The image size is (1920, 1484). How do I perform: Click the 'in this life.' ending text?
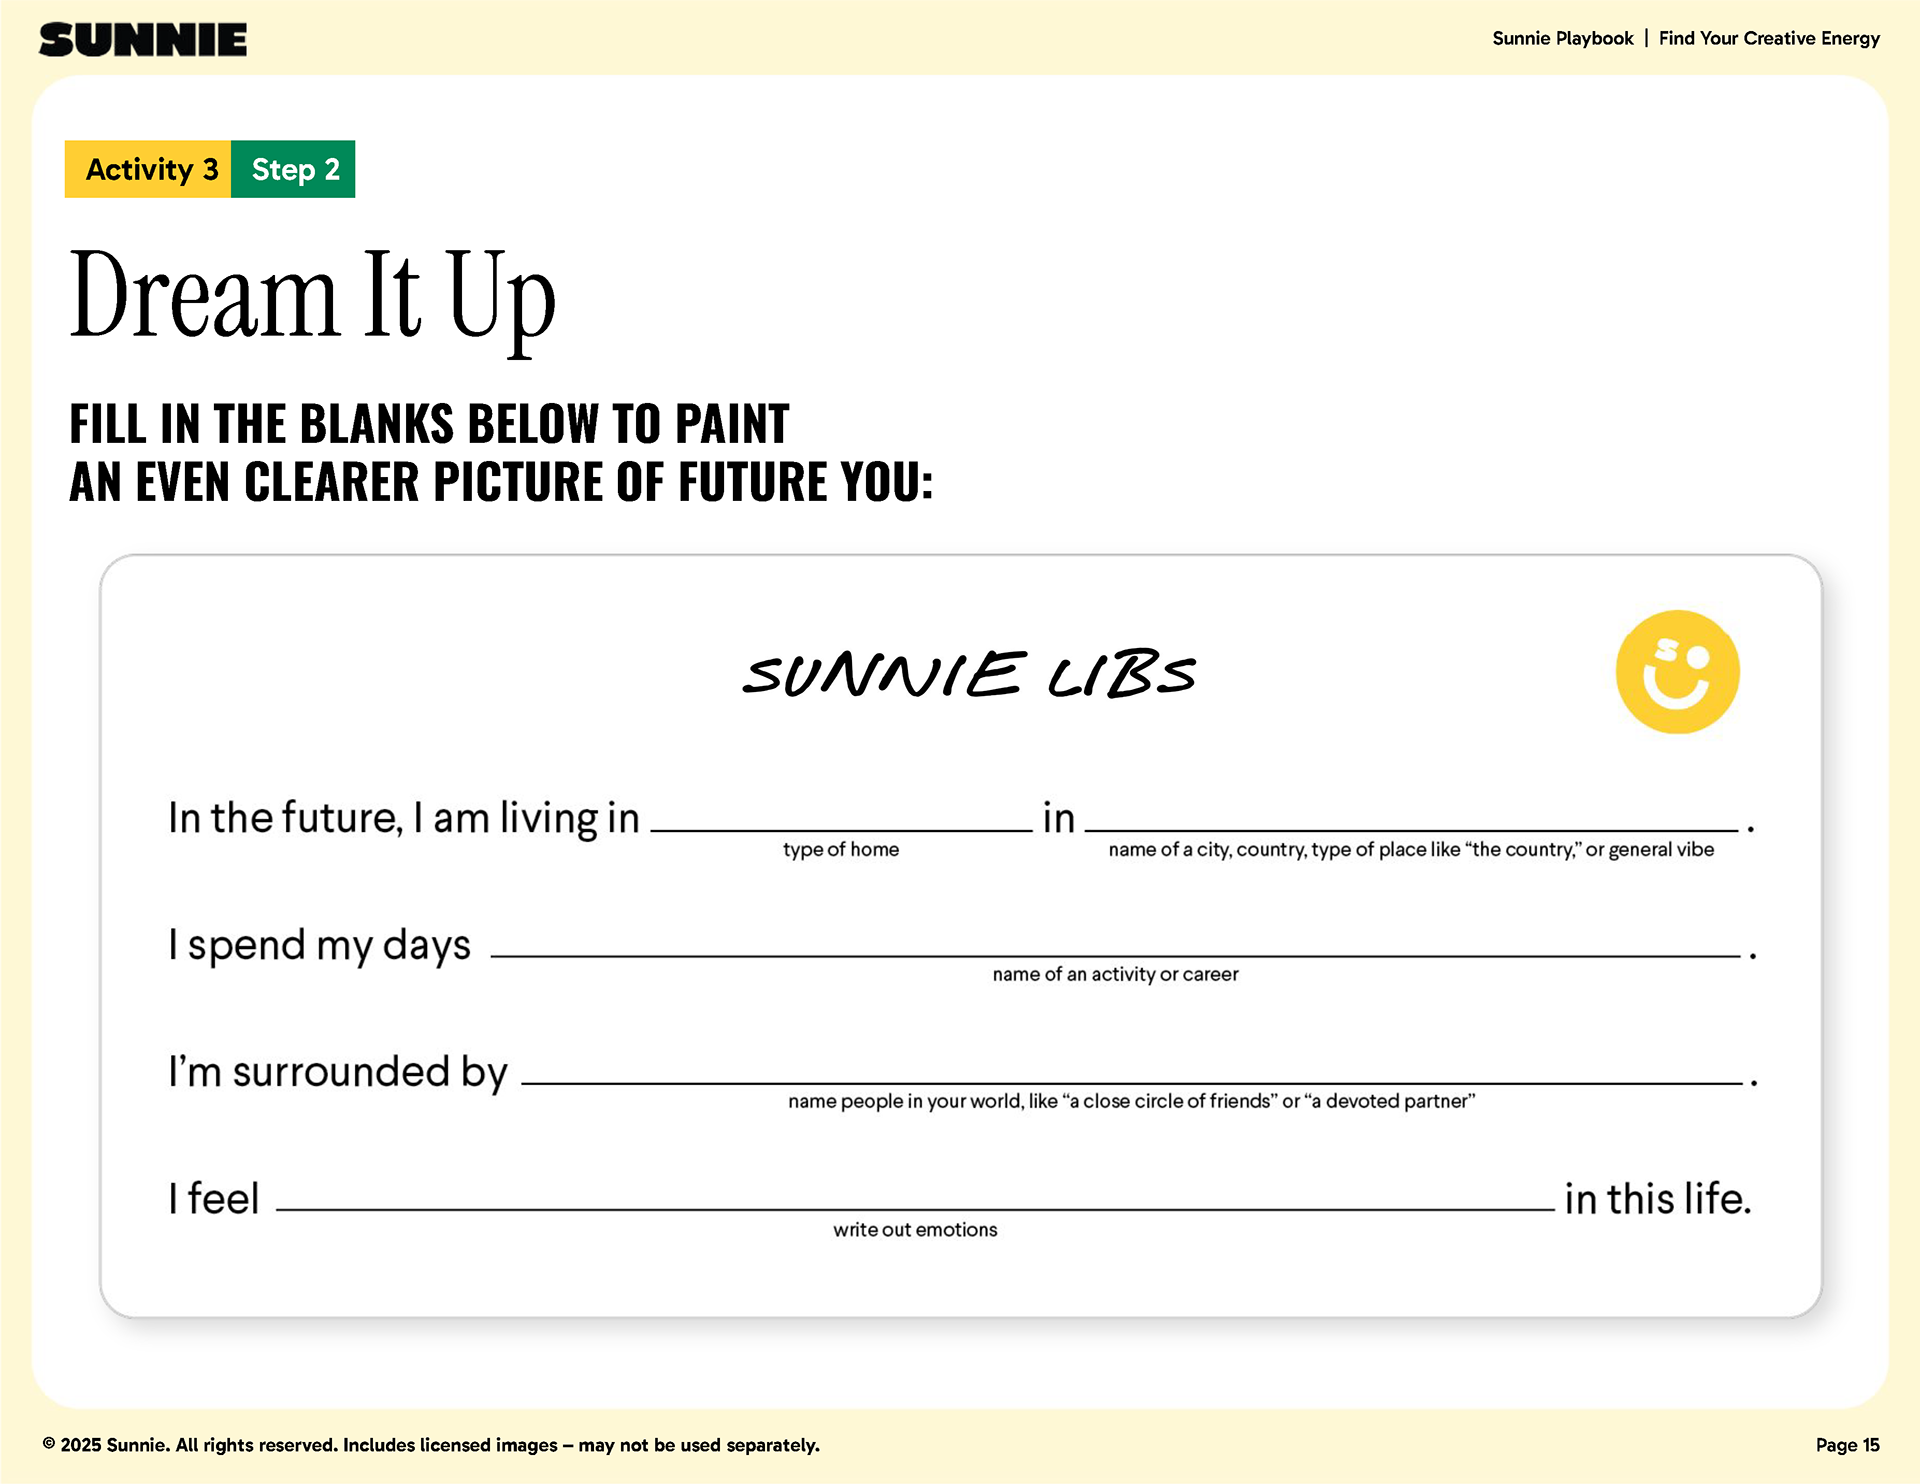click(x=1657, y=1199)
